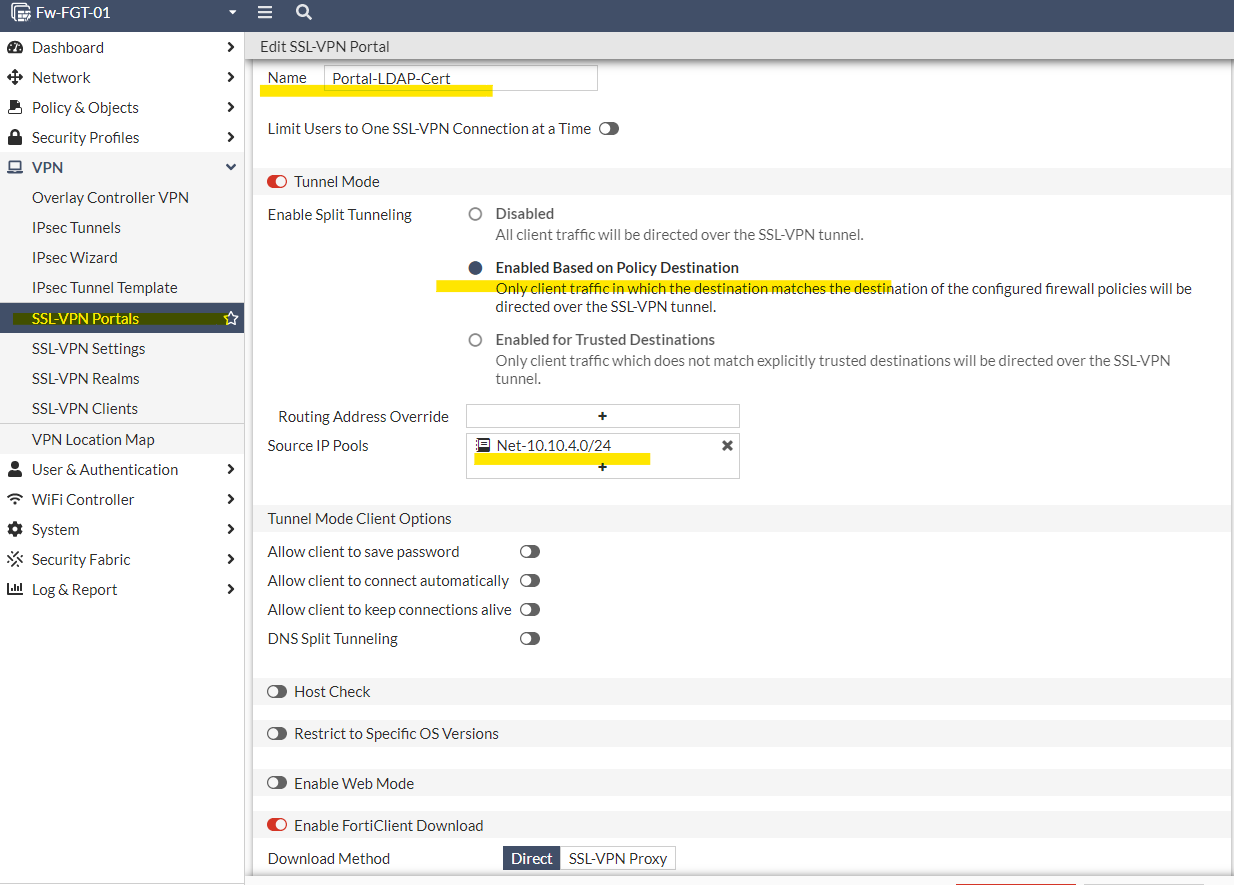Click the Name input field for Portal-LDAP-Cert
The width and height of the screenshot is (1234, 885).
pyautogui.click(x=458, y=77)
